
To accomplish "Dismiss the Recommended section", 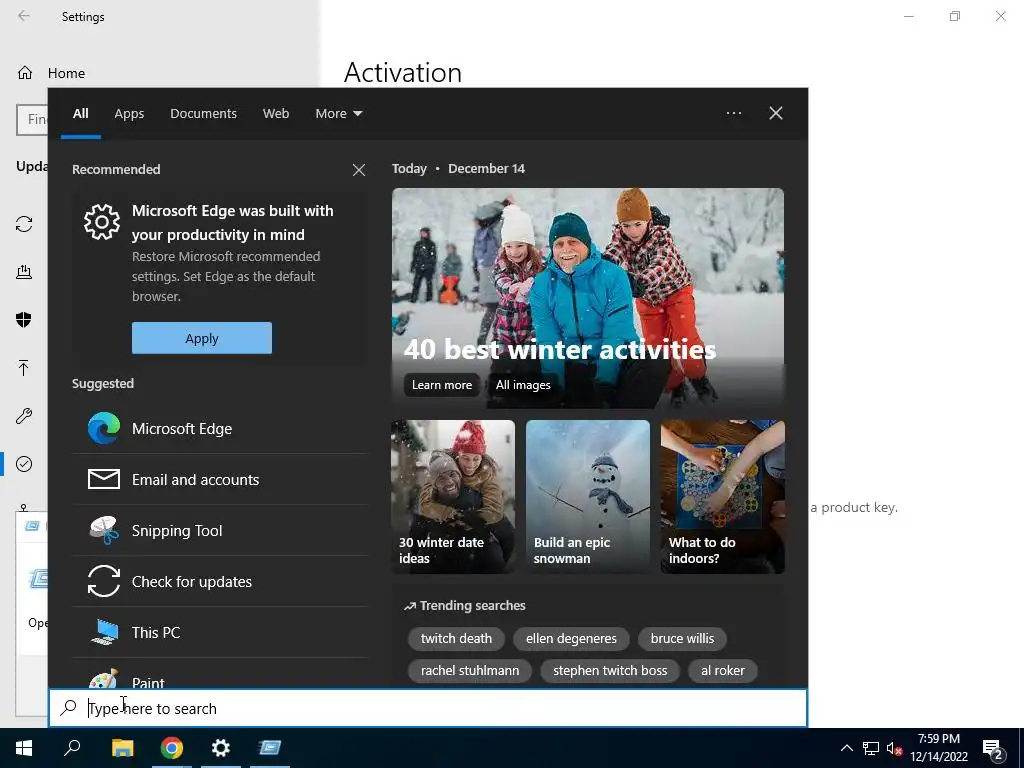I will coord(359,170).
